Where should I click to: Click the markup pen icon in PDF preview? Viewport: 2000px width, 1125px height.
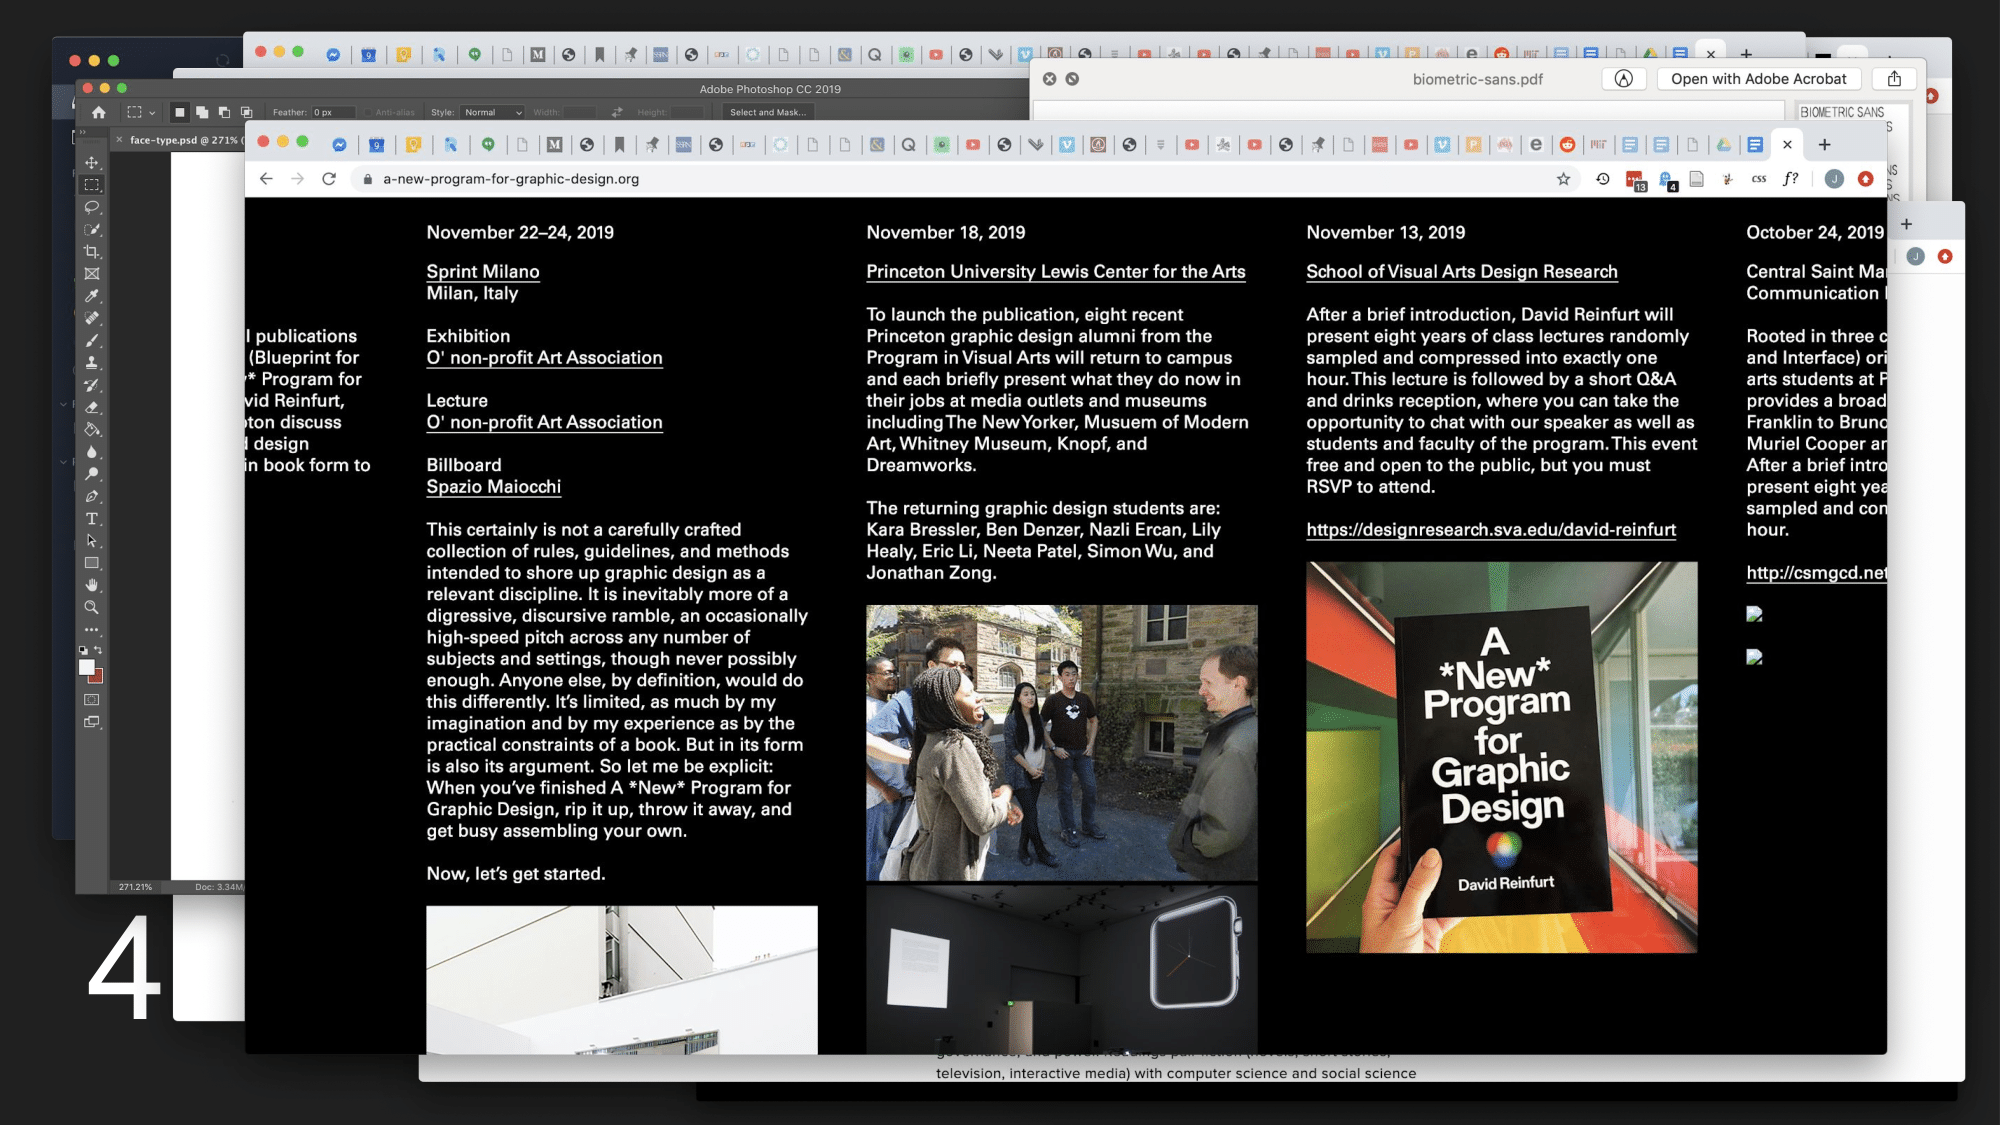[1624, 79]
